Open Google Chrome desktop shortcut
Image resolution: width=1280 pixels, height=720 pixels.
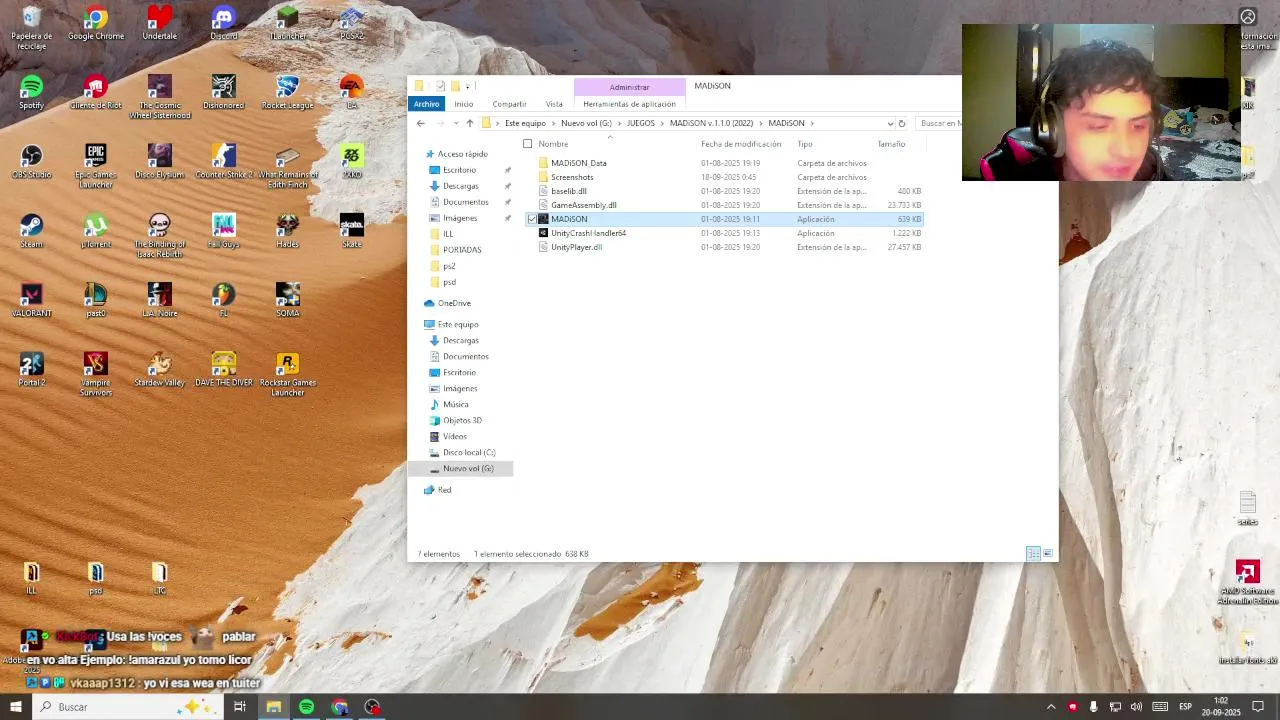coord(96,24)
